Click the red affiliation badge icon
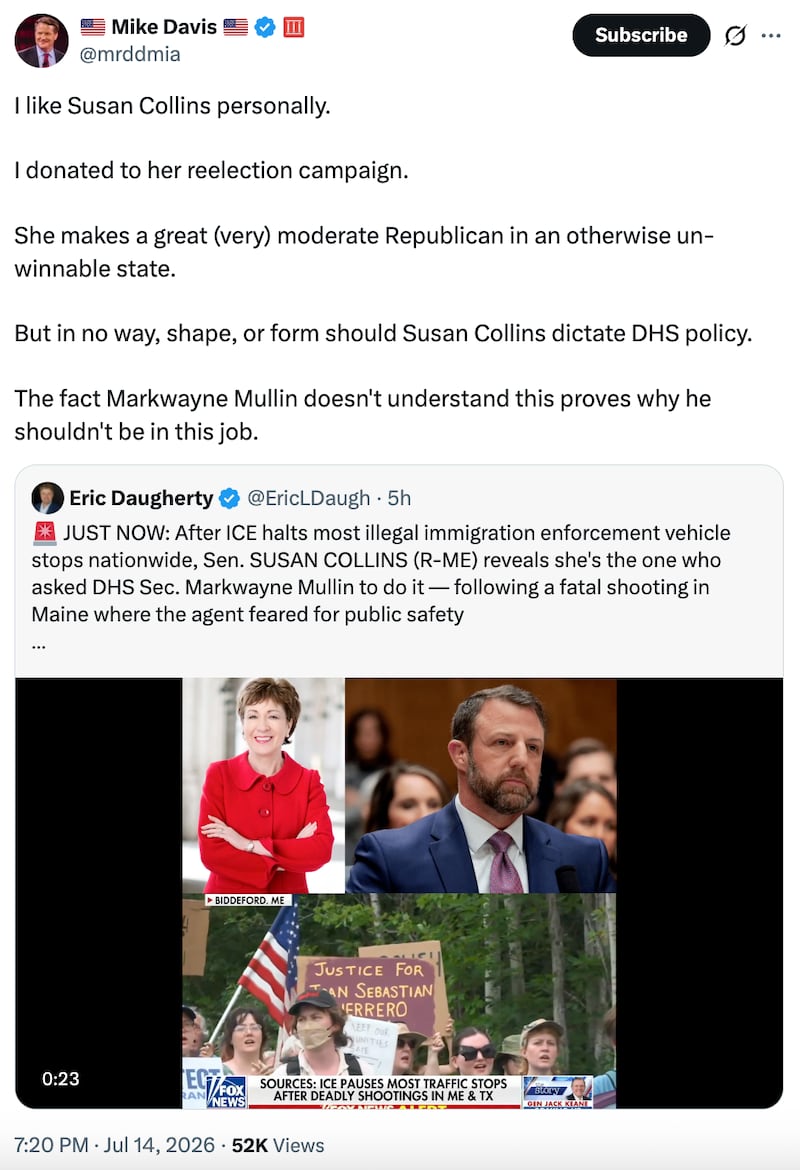800x1170 pixels. (294, 28)
